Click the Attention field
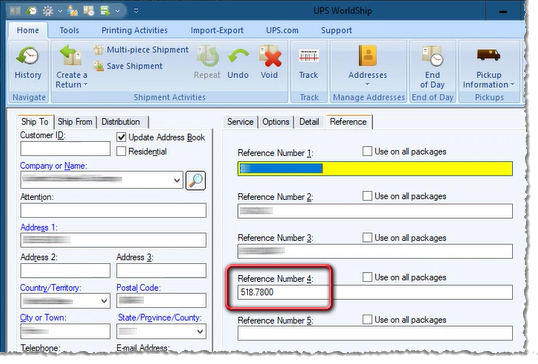This screenshot has height=364, width=538. pos(113,210)
